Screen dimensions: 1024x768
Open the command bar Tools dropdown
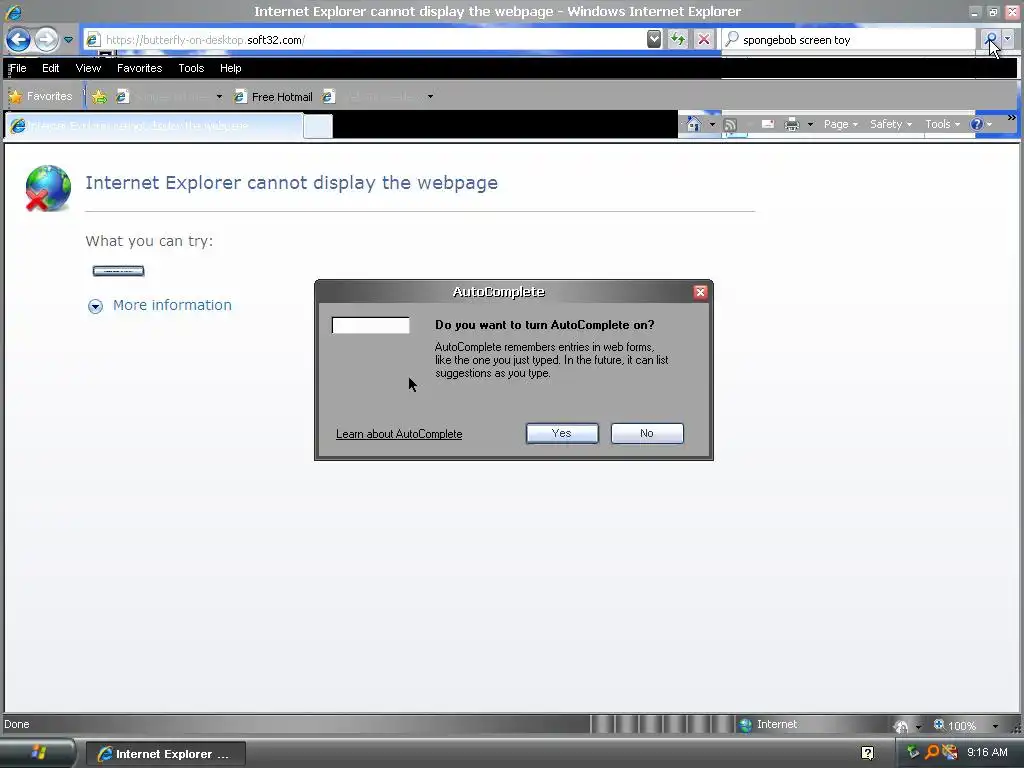[942, 124]
